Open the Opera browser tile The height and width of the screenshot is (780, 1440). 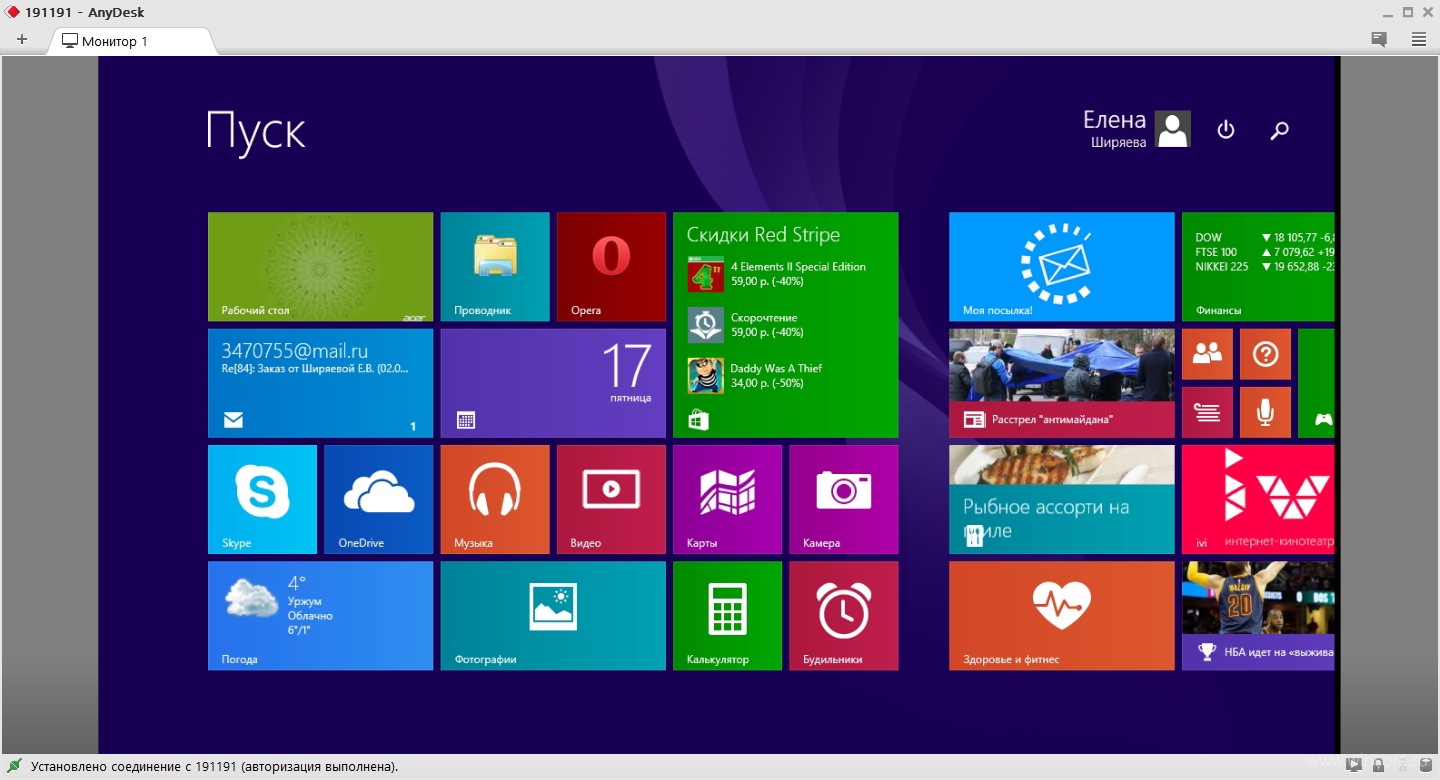[x=611, y=266]
